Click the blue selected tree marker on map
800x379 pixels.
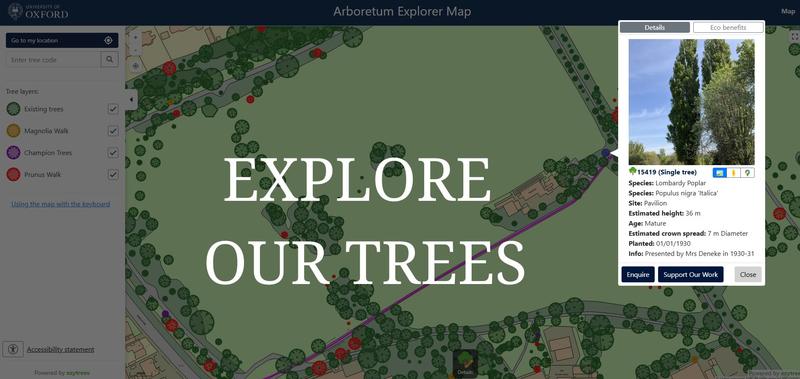[x=606, y=153]
